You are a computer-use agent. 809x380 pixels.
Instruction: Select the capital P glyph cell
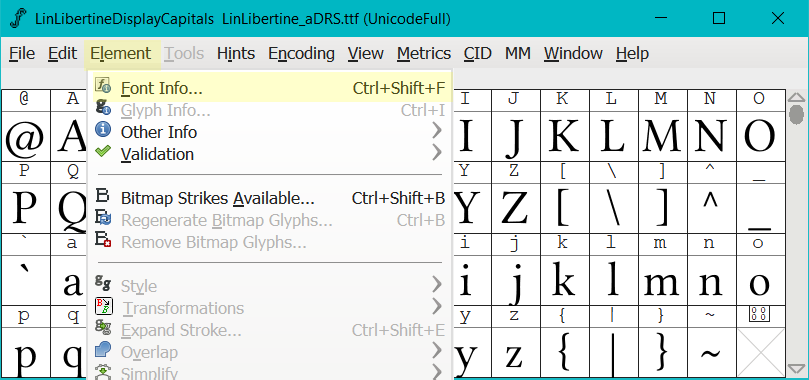click(x=25, y=208)
